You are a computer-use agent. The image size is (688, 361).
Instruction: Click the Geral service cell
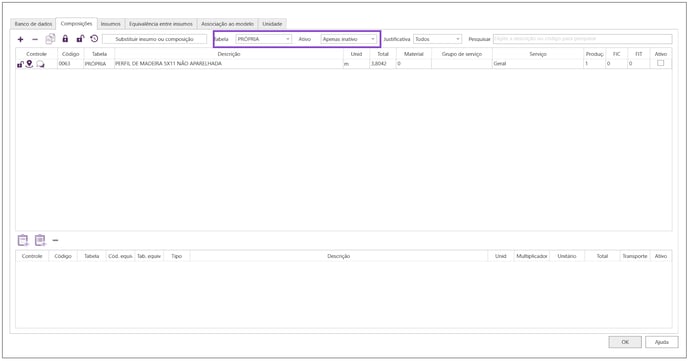[538, 64]
